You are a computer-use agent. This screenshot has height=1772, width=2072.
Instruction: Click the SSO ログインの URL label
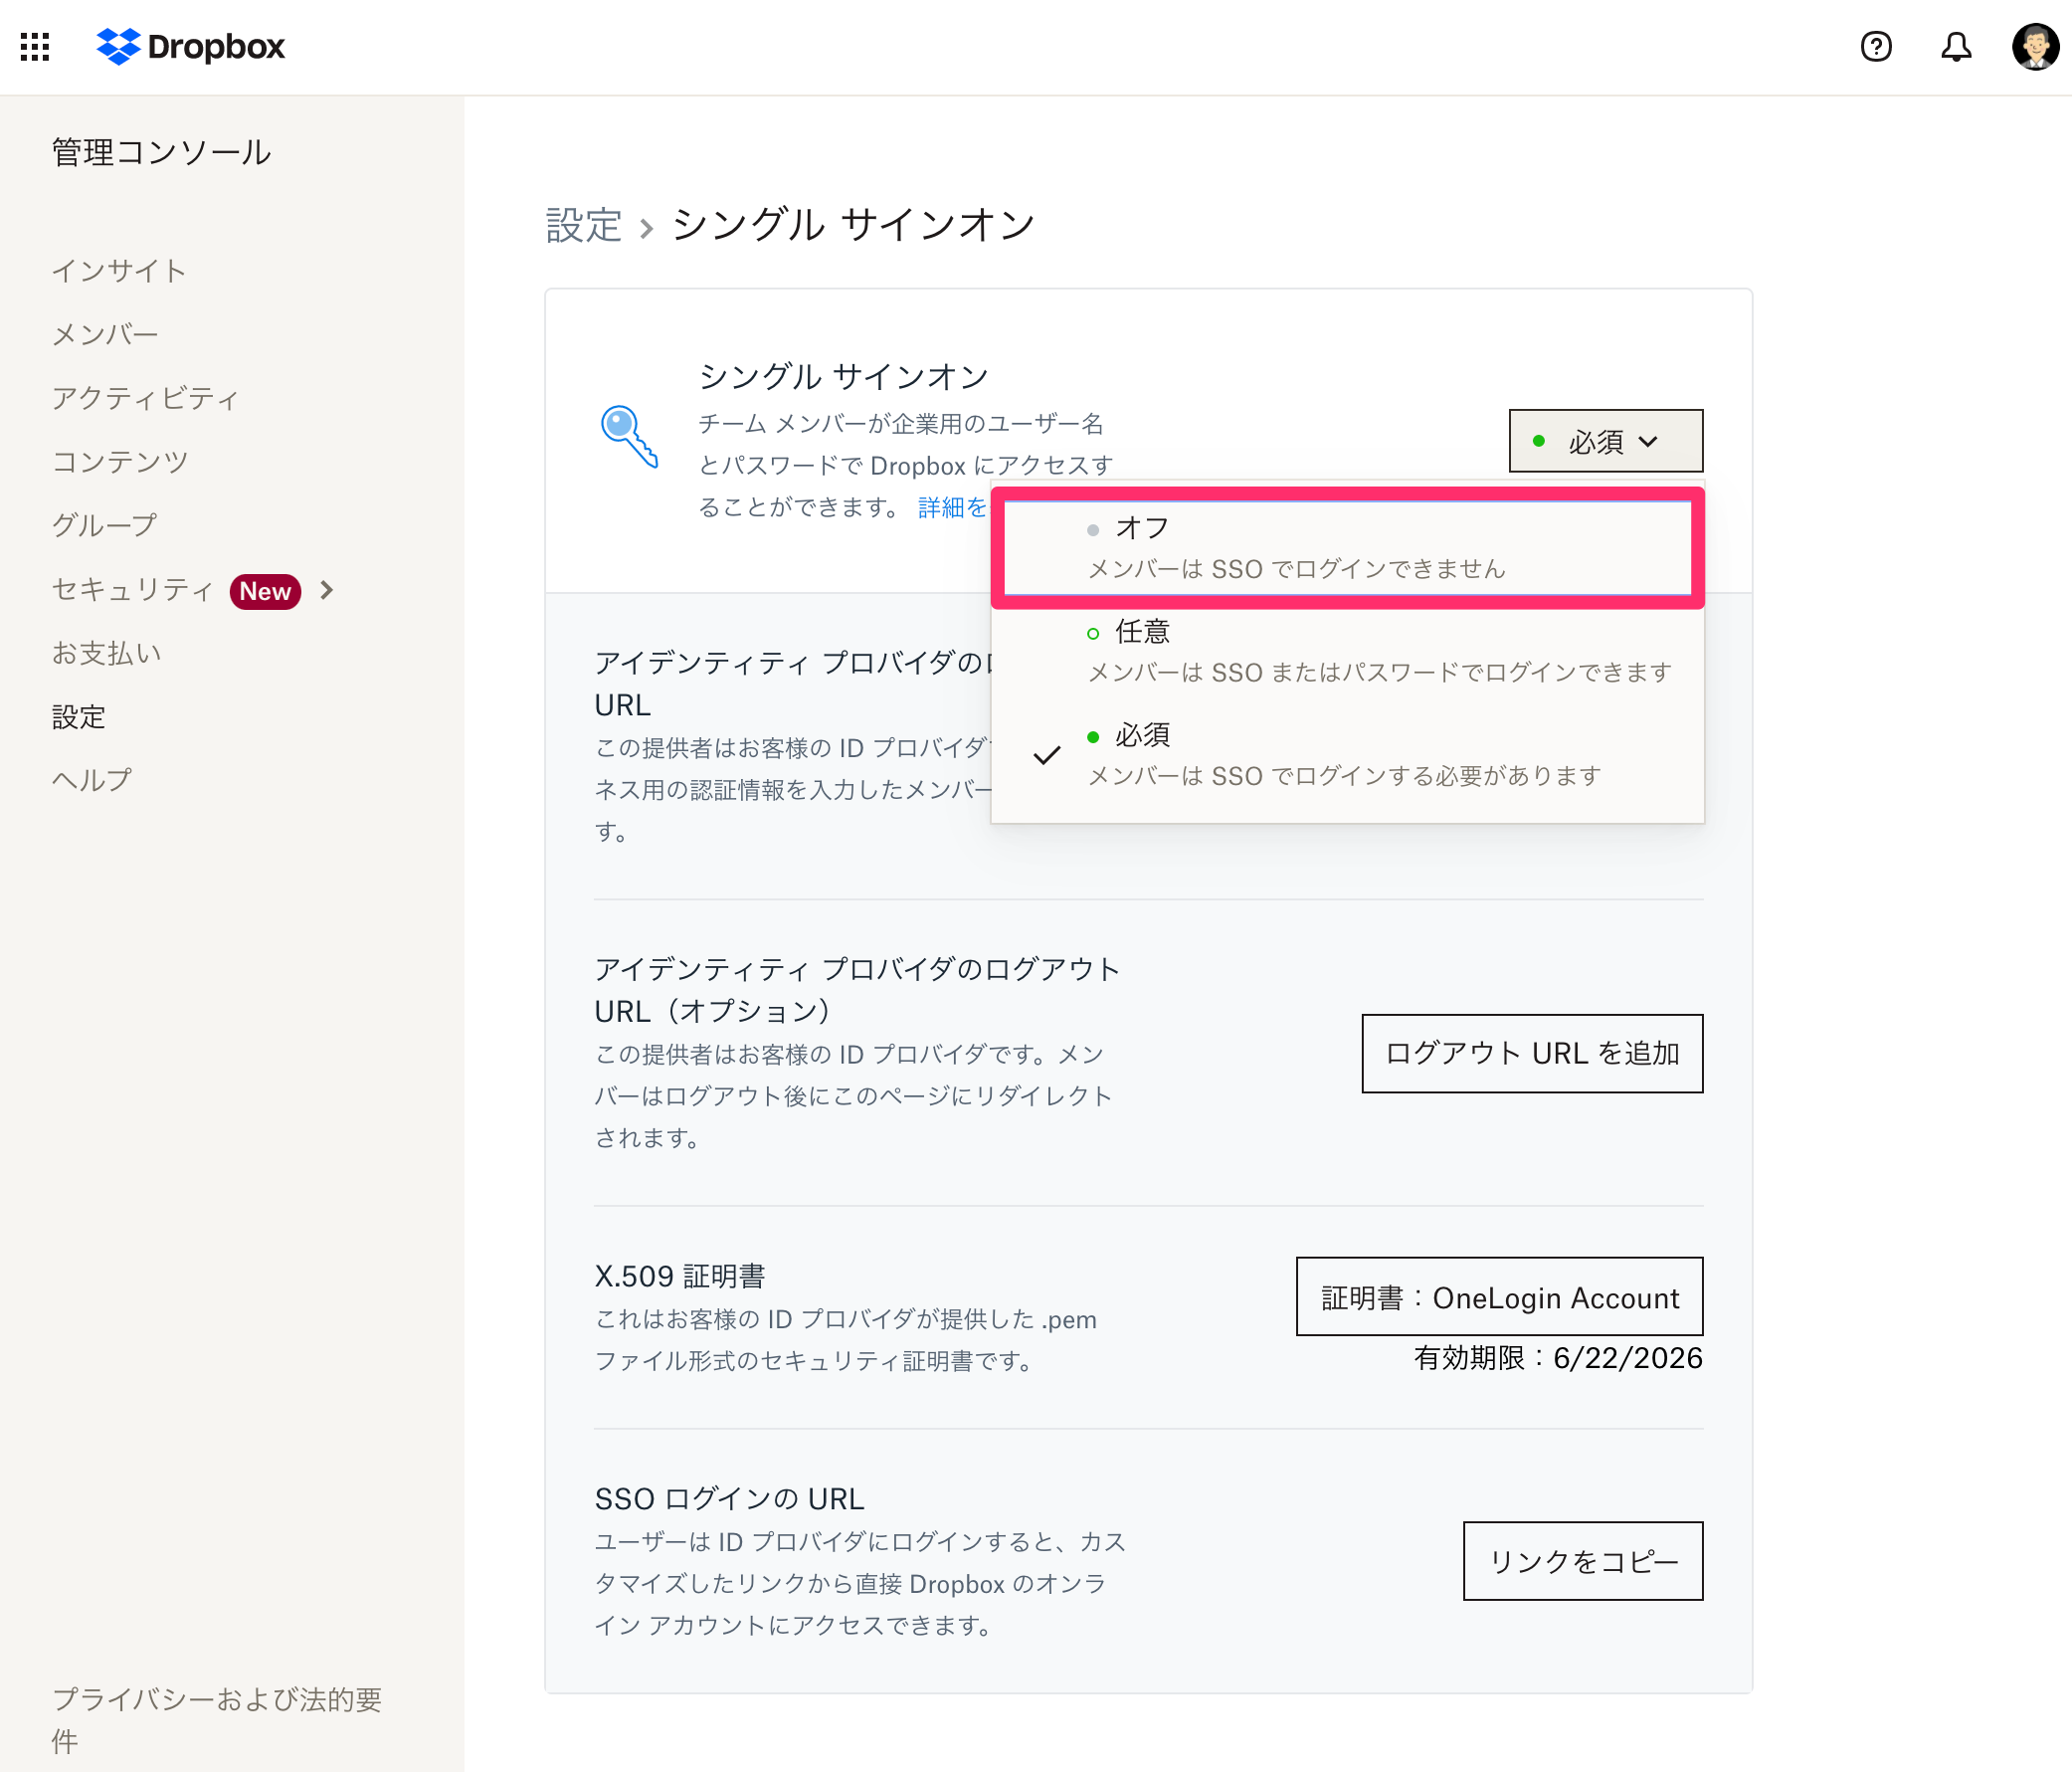[730, 1499]
